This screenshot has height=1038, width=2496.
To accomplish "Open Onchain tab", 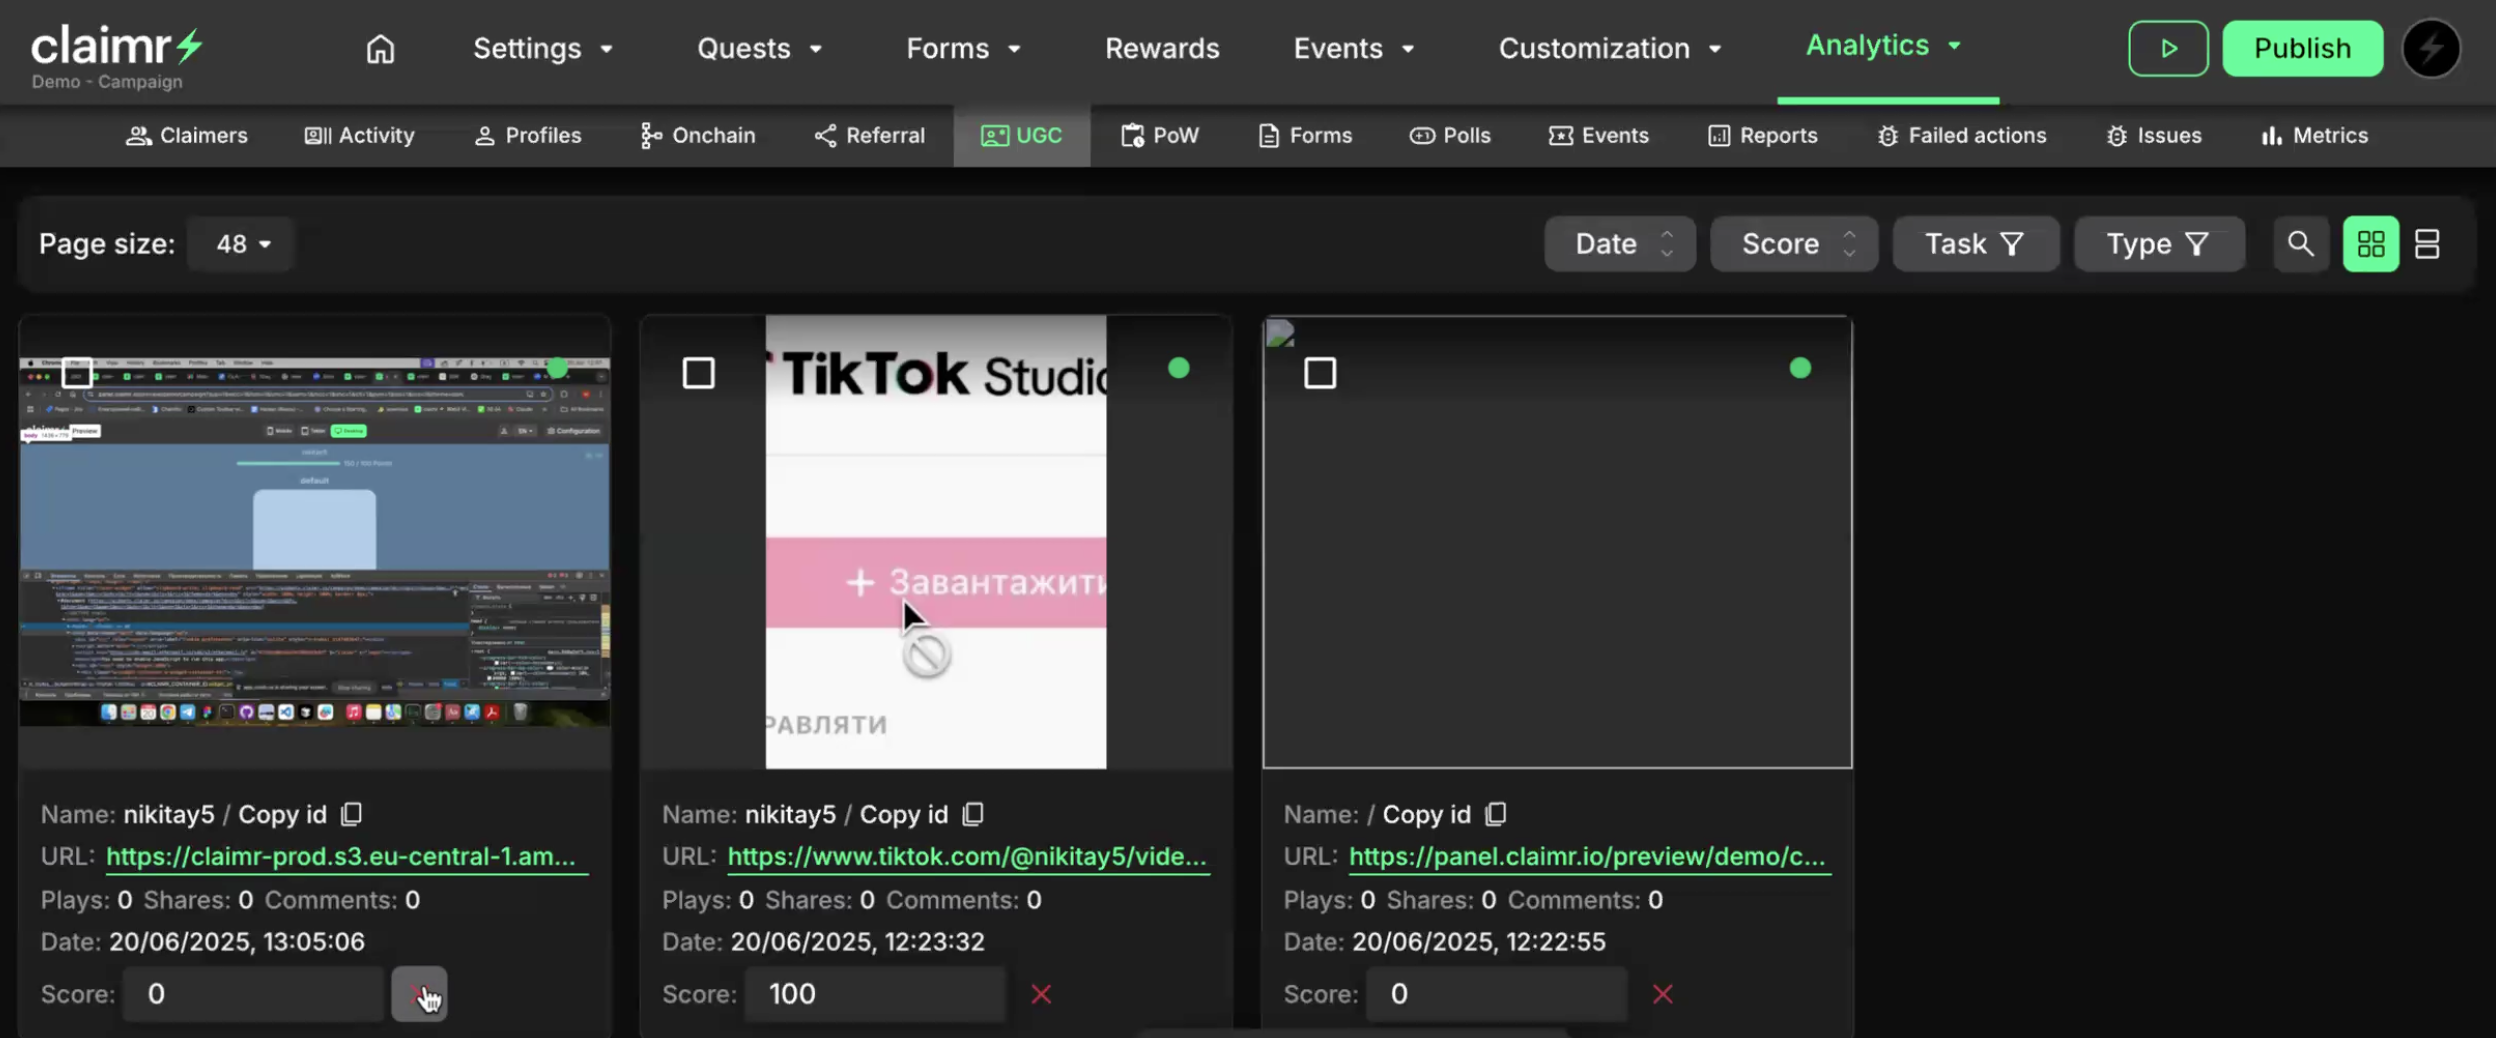I will [x=697, y=135].
